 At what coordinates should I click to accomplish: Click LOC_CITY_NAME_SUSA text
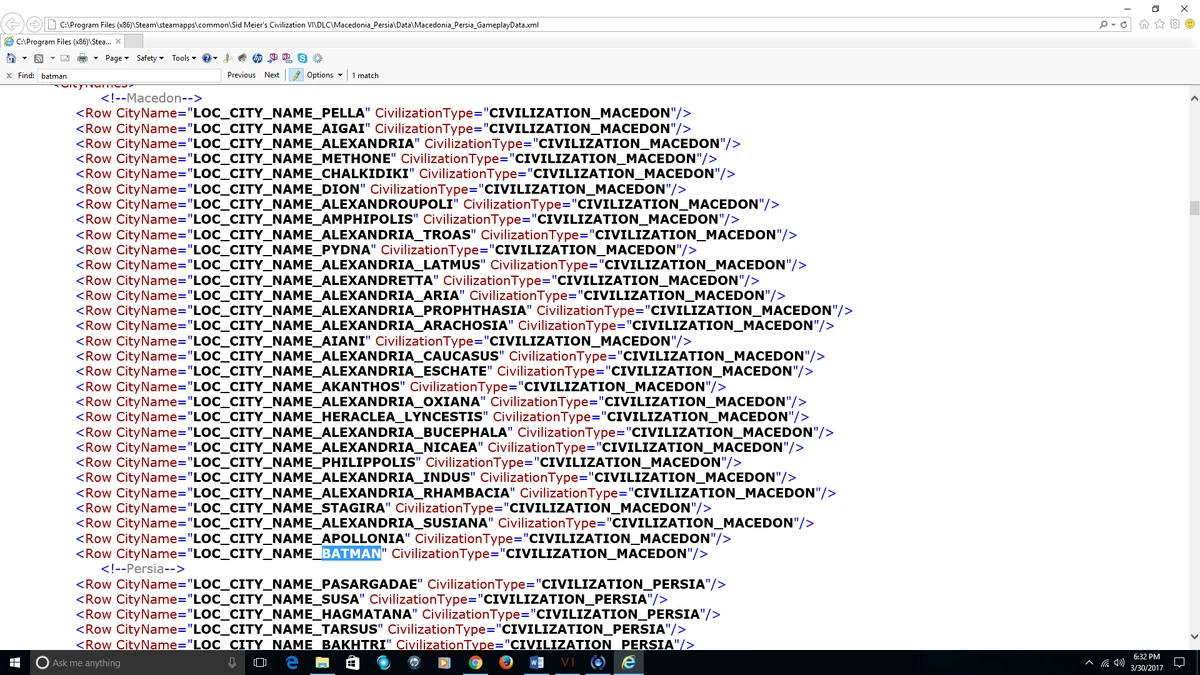(x=278, y=599)
